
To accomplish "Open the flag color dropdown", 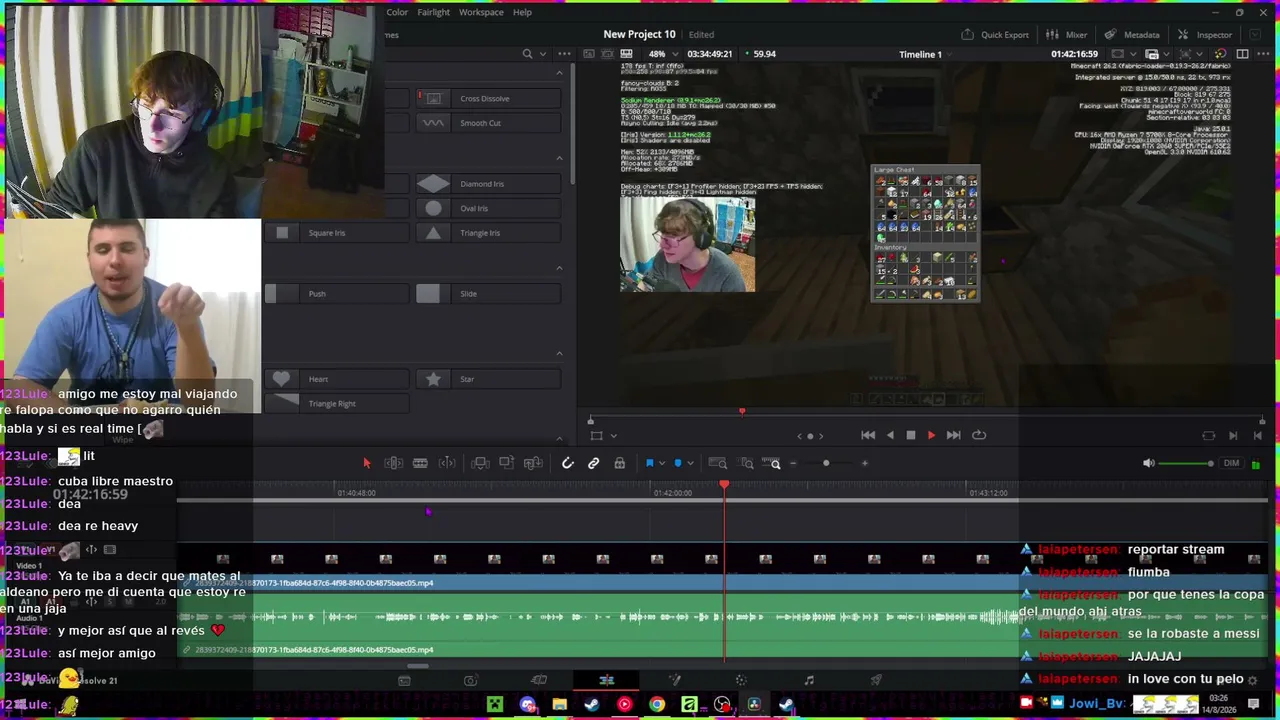I will coord(661,463).
